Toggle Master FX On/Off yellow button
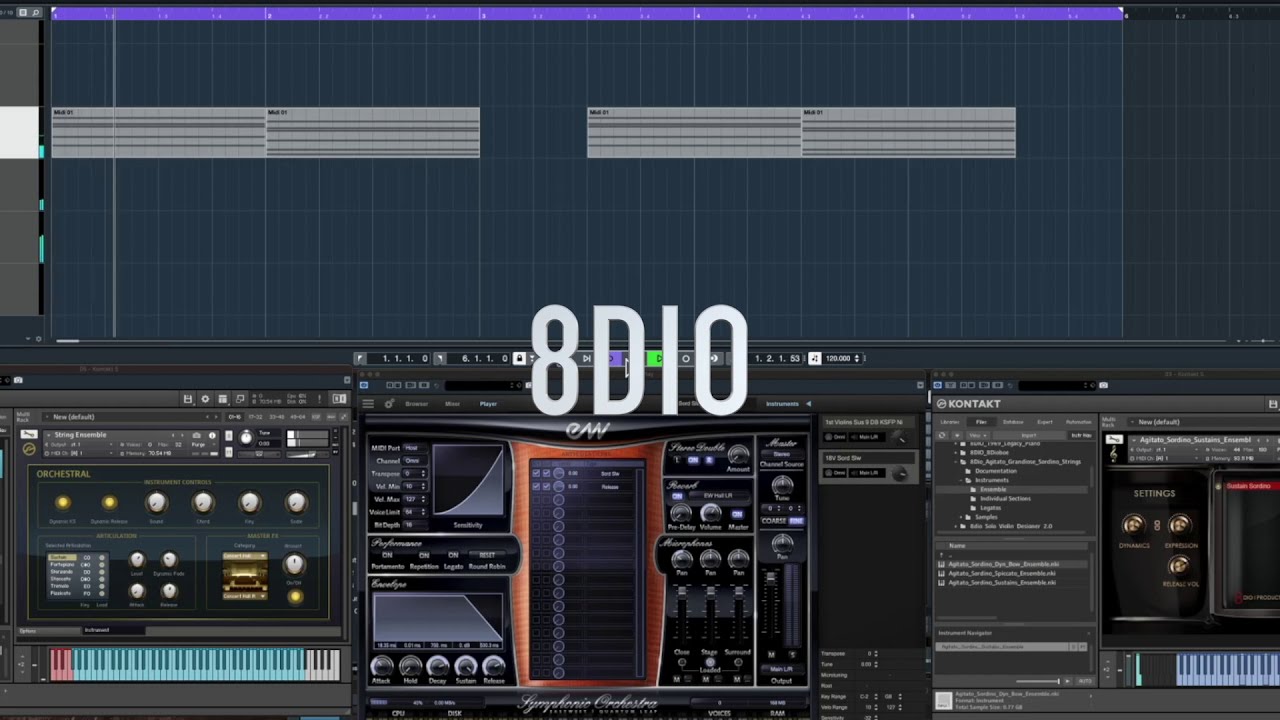Image resolution: width=1280 pixels, height=720 pixels. [295, 596]
